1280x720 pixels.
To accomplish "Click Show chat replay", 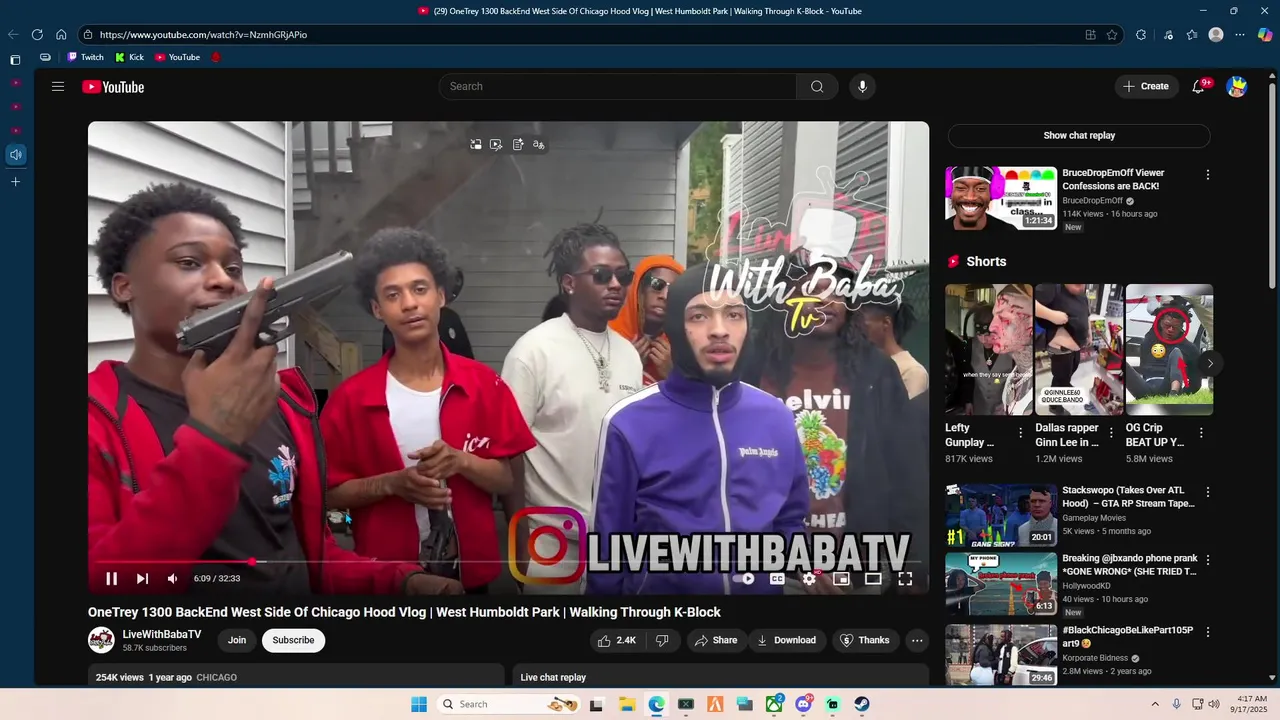I will 1079,135.
